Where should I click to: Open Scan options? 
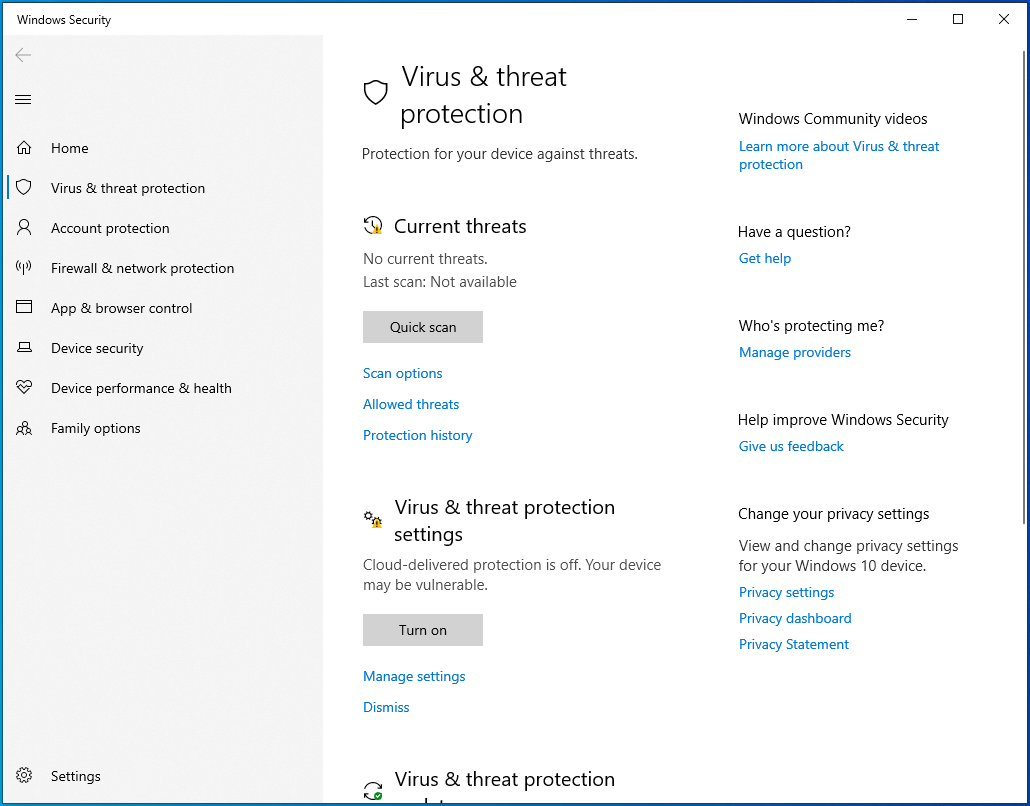pyautogui.click(x=402, y=373)
